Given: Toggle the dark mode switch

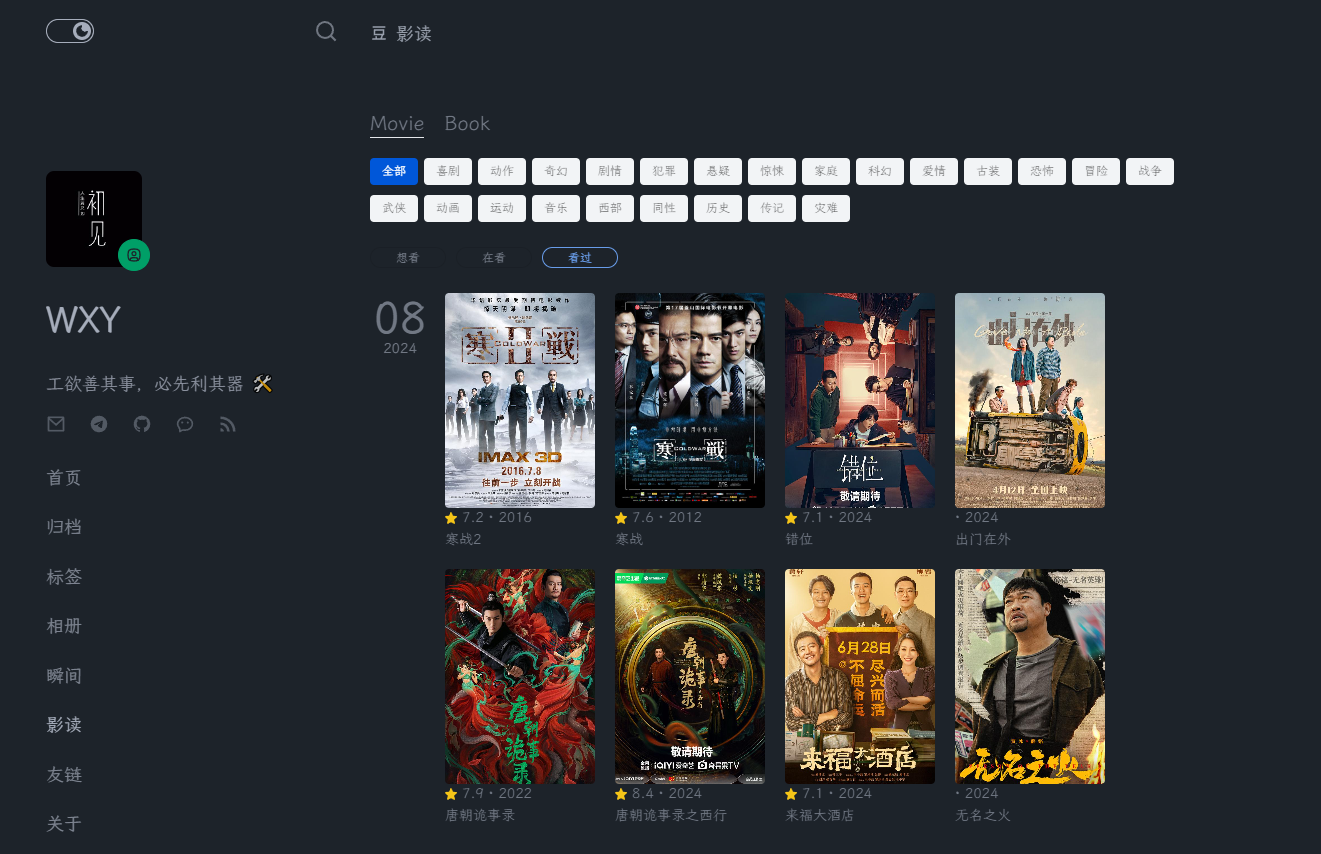Looking at the screenshot, I should 70,32.
